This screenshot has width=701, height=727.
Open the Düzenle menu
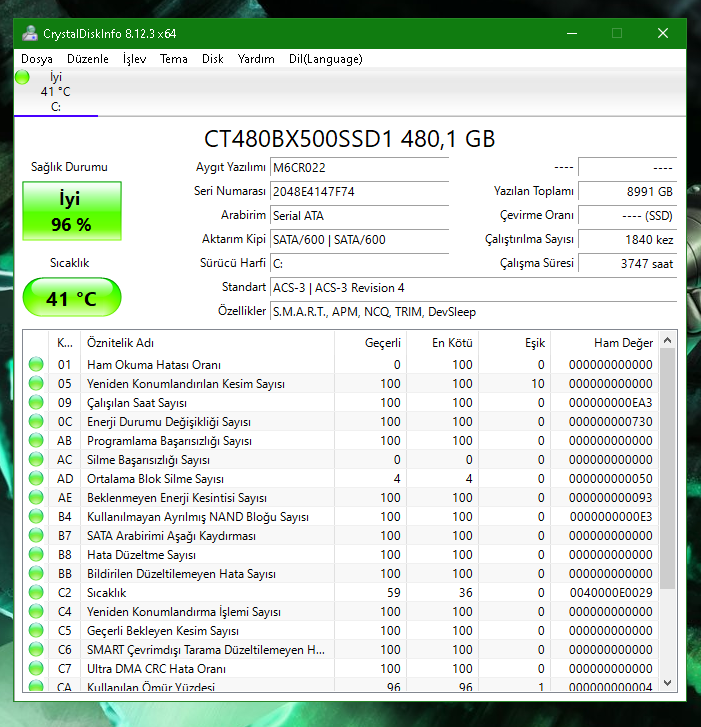tap(88, 59)
